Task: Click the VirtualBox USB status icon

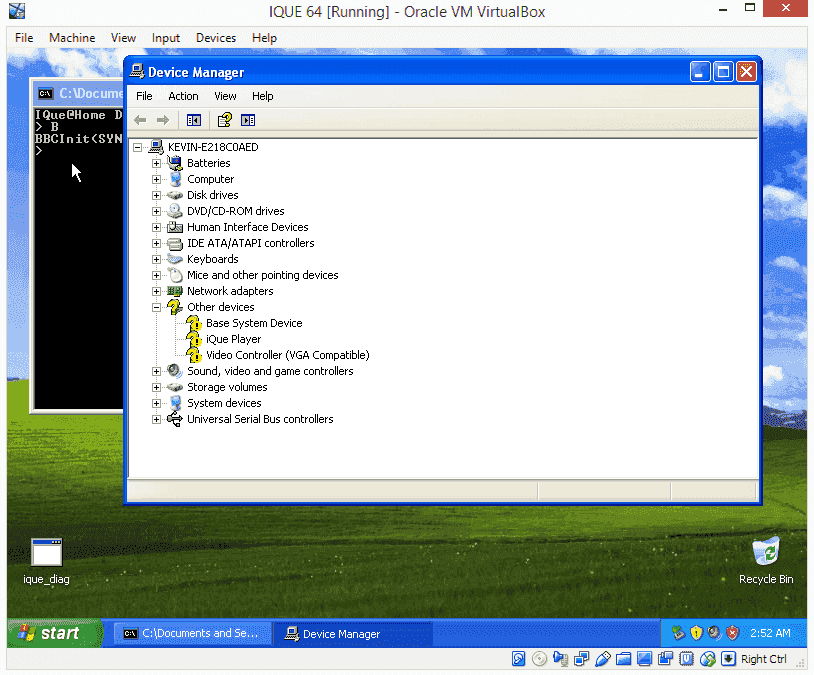Action: [603, 659]
